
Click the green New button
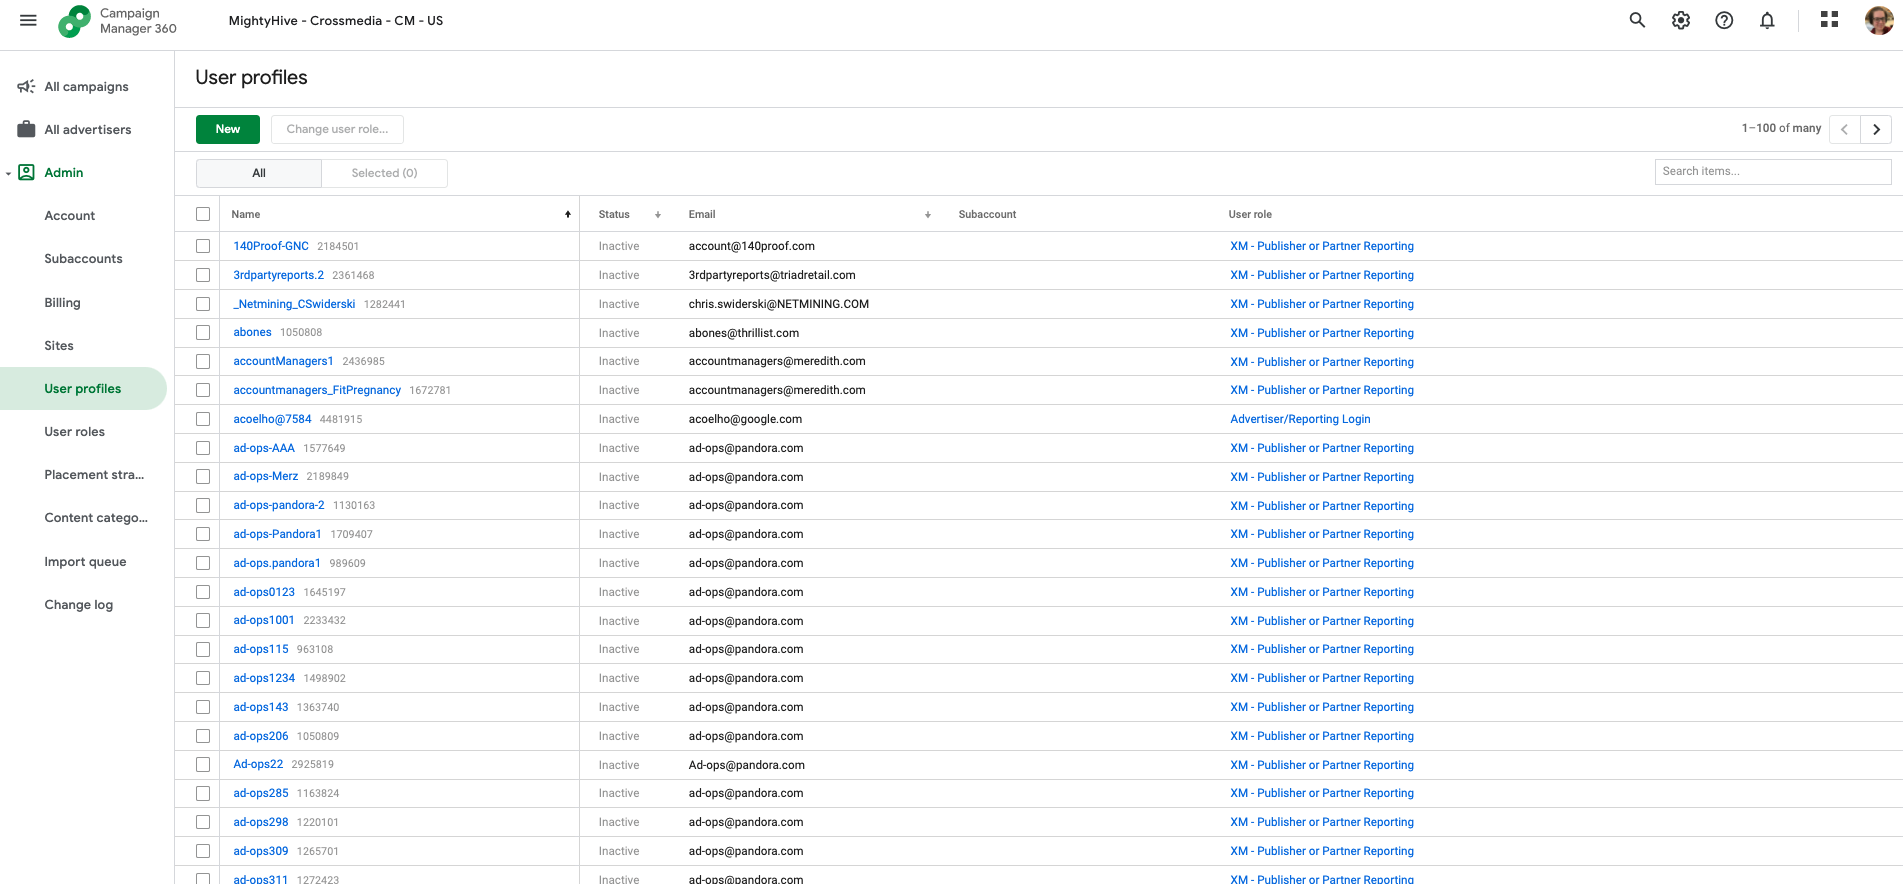coord(228,129)
